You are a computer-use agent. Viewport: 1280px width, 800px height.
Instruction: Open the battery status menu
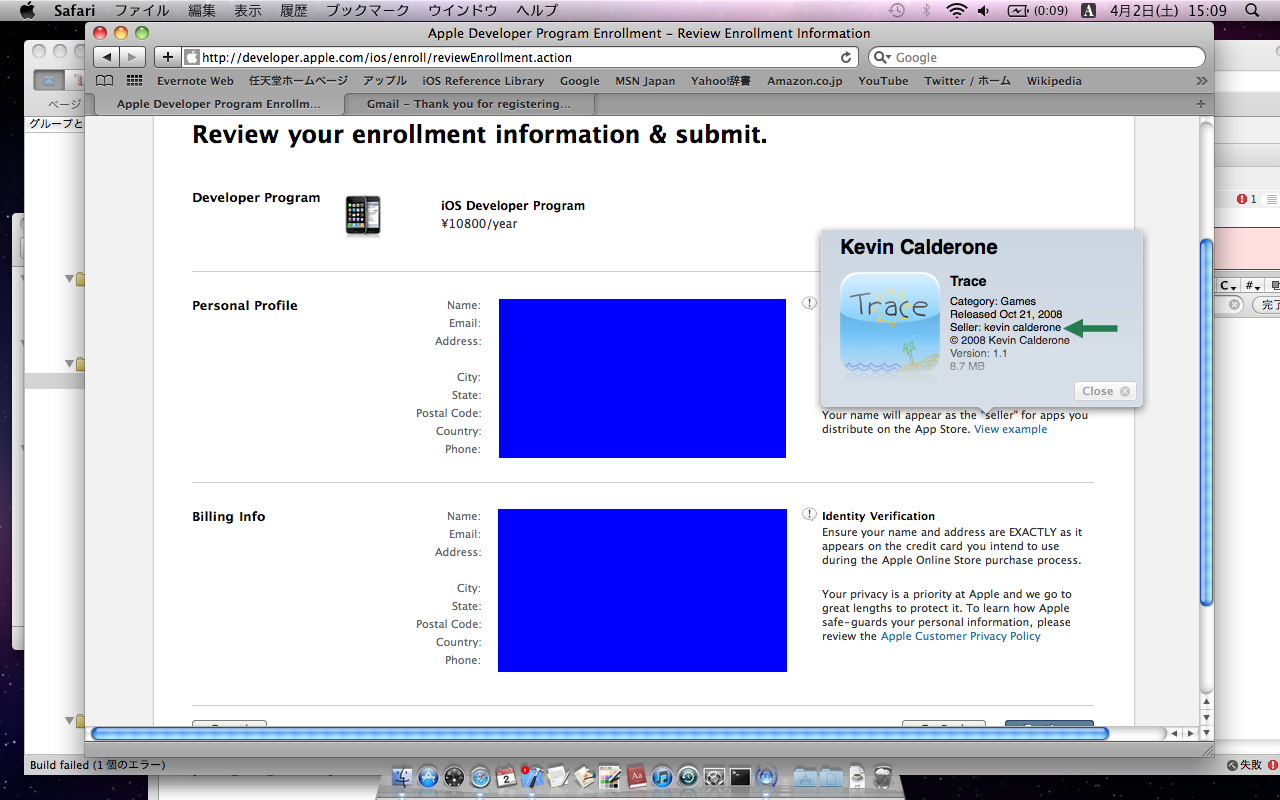pyautogui.click(x=1037, y=11)
